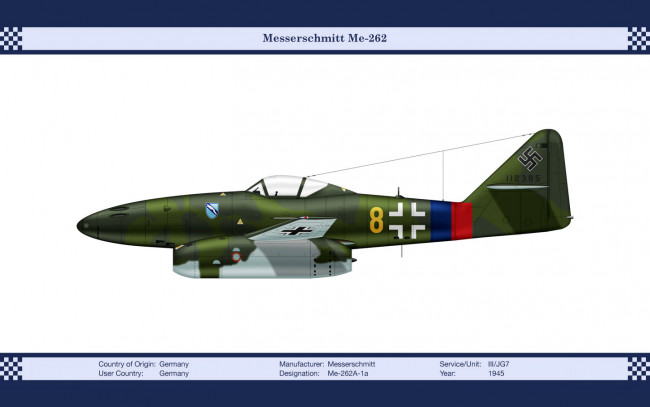
Task: Click the top-left checkered flag icon
Action: [x=11, y=39]
